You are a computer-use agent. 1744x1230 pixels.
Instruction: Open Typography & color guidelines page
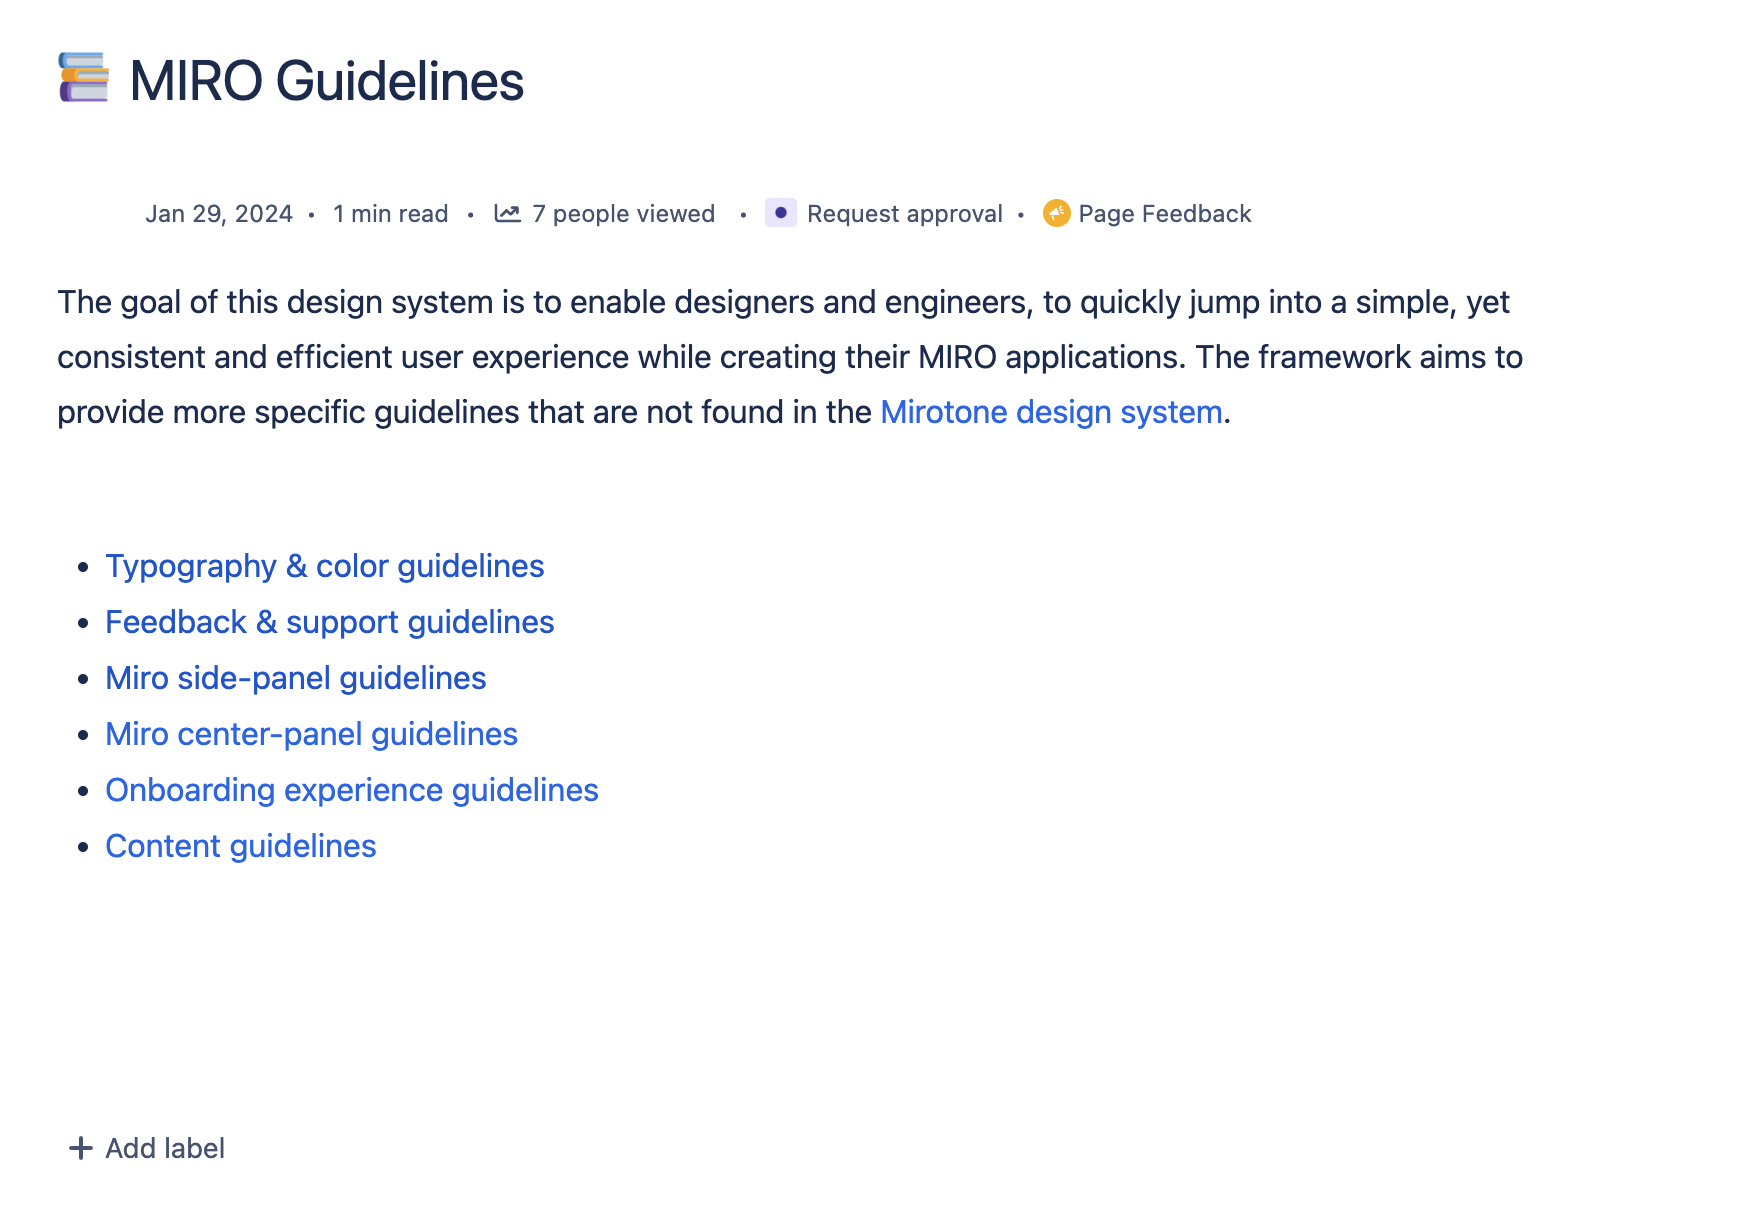325,566
